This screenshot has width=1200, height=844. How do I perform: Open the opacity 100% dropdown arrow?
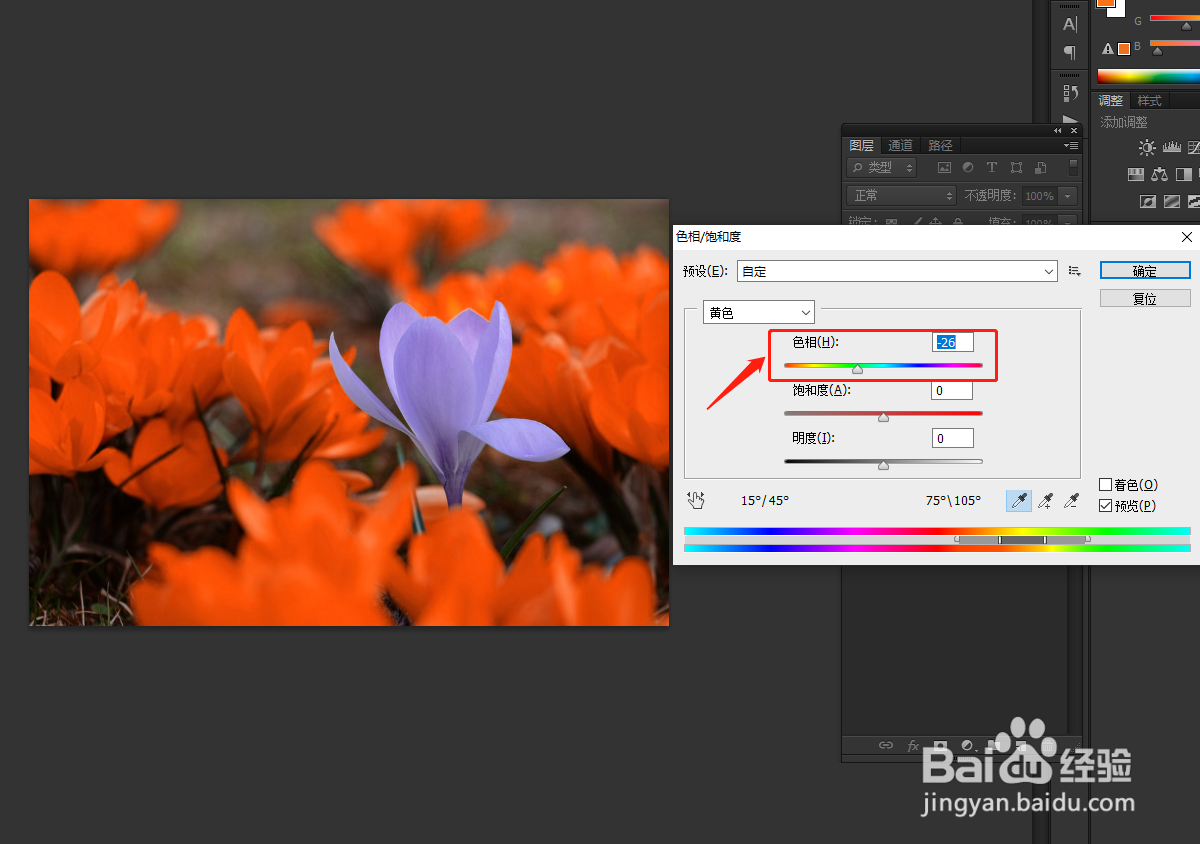[x=1068, y=196]
